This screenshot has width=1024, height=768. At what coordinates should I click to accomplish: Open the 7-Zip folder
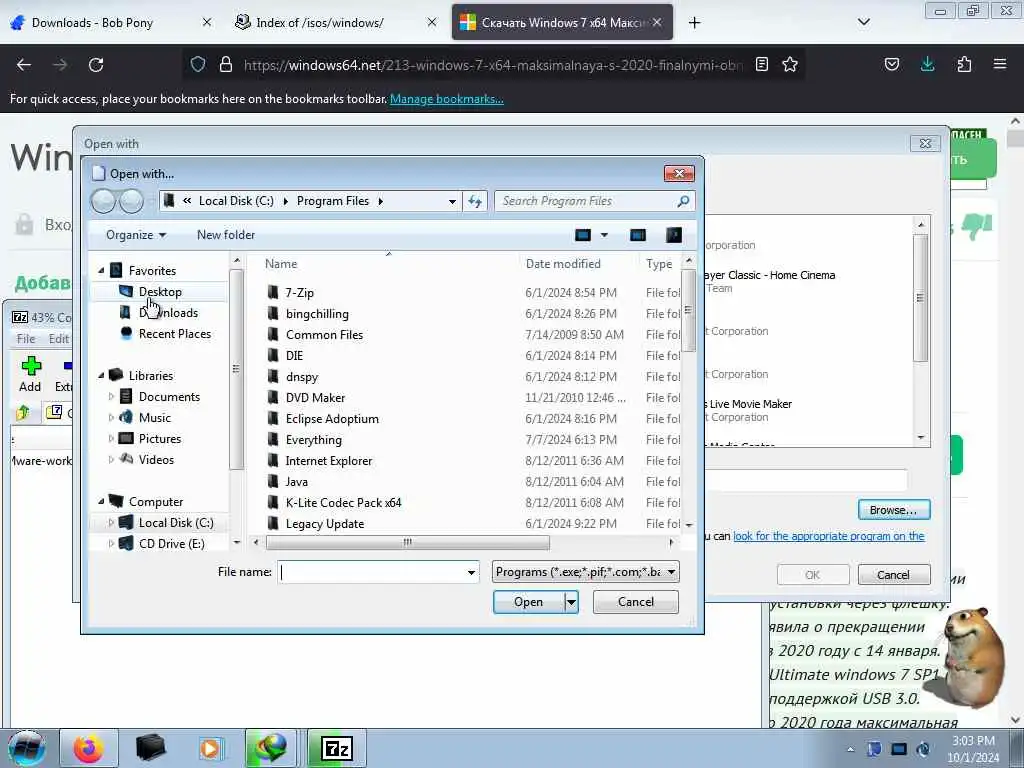pos(299,293)
